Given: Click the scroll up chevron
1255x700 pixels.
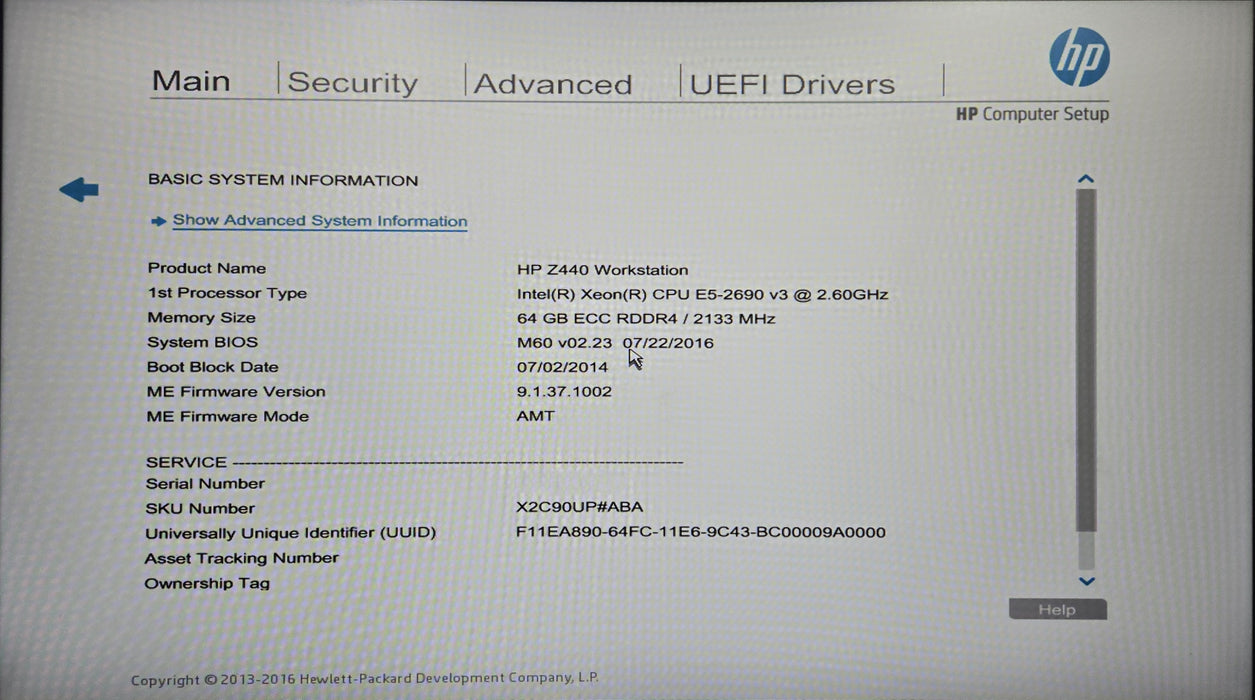Looking at the screenshot, I should click(1086, 179).
